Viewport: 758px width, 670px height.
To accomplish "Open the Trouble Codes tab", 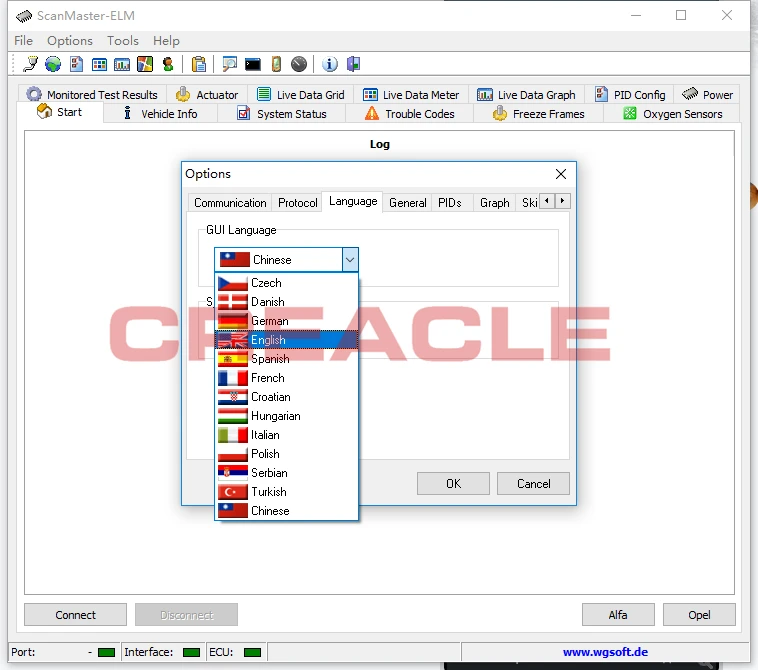I will [409, 114].
